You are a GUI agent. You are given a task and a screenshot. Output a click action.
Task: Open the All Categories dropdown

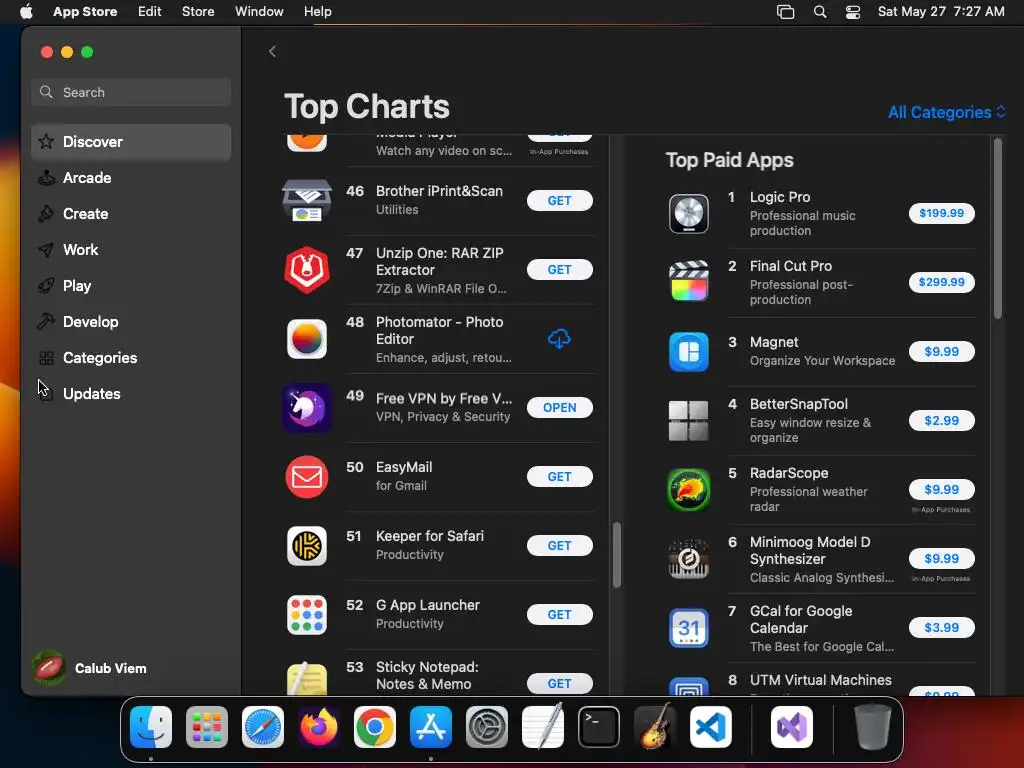click(946, 112)
